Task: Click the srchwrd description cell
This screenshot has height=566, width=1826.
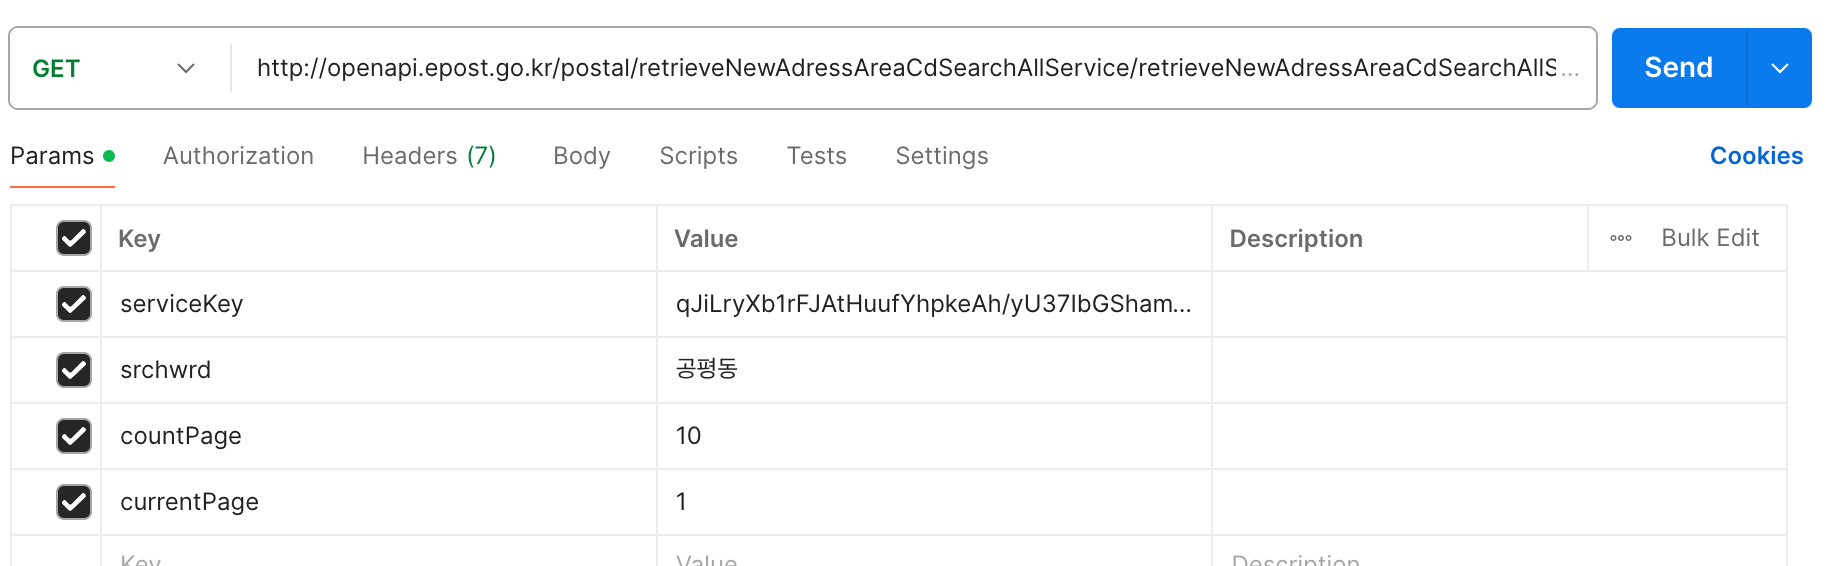Action: click(1499, 370)
